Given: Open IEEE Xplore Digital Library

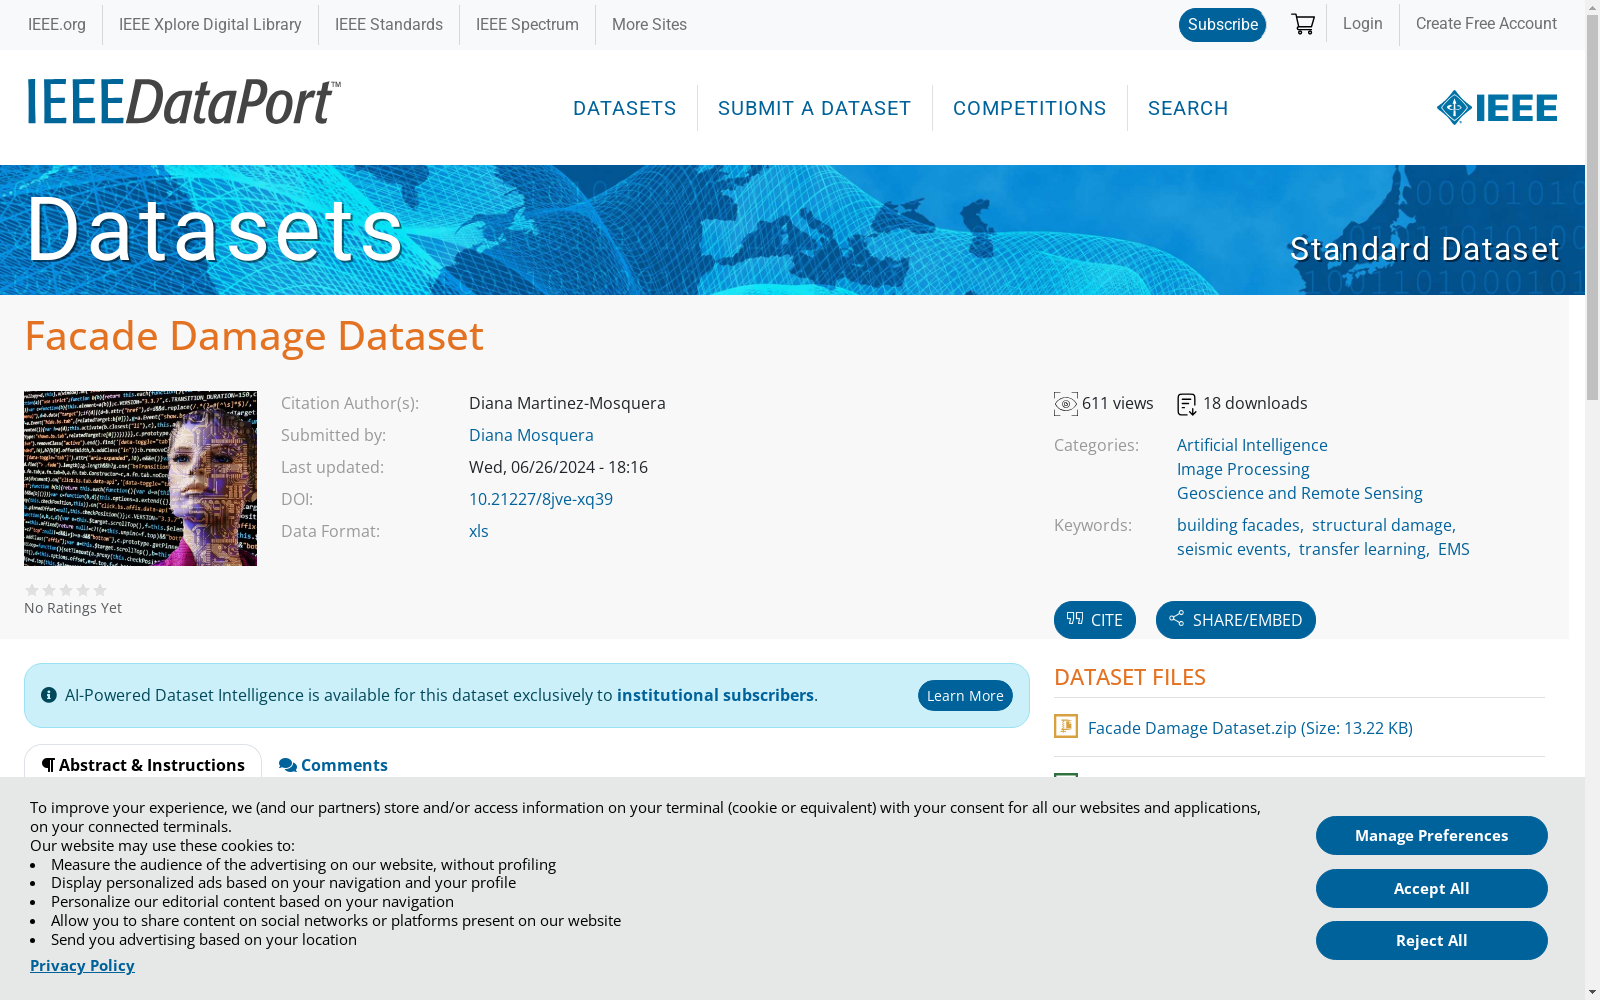Looking at the screenshot, I should 210,24.
